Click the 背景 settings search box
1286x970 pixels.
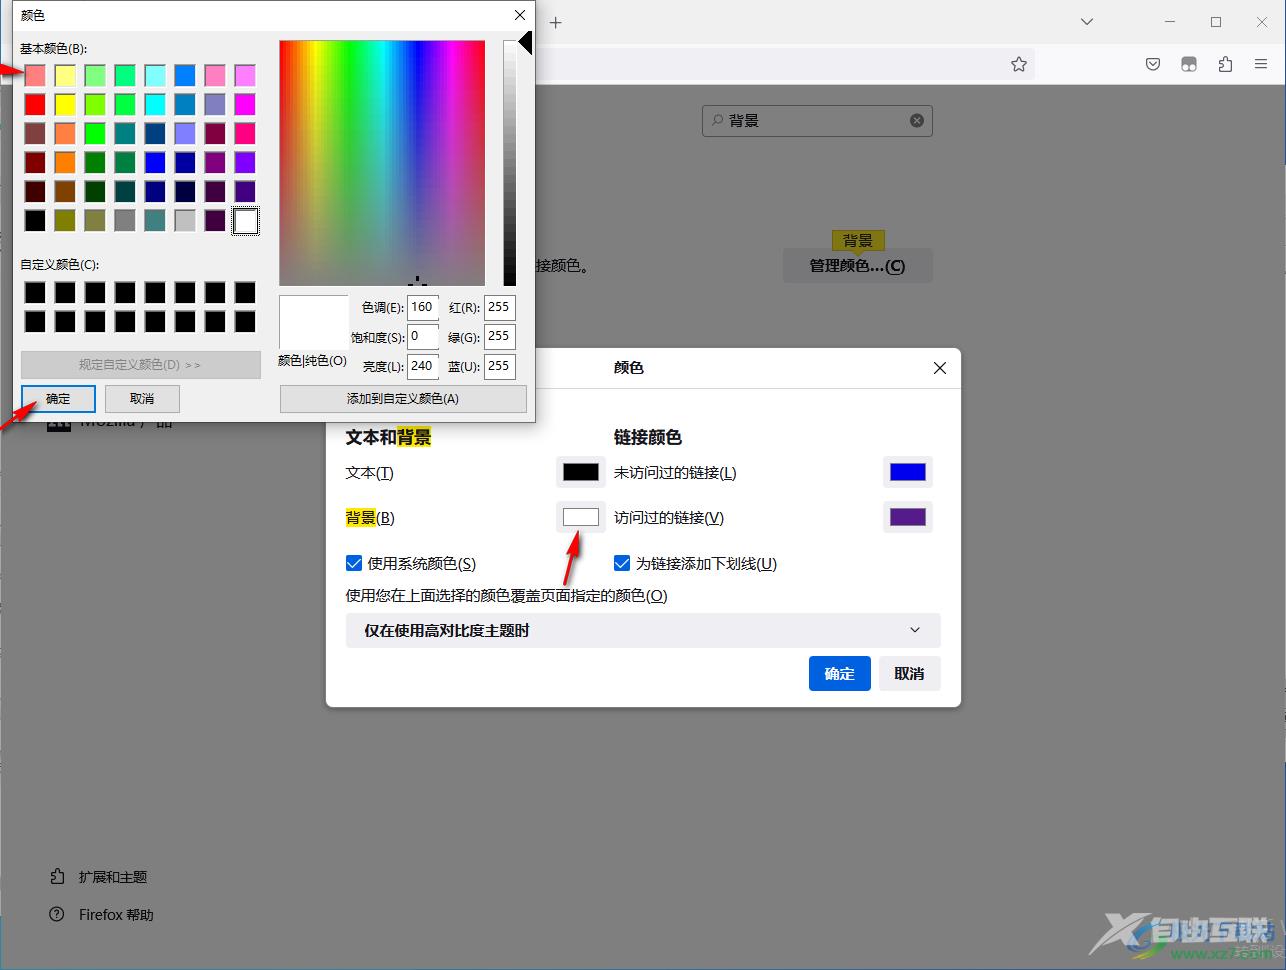(817, 120)
